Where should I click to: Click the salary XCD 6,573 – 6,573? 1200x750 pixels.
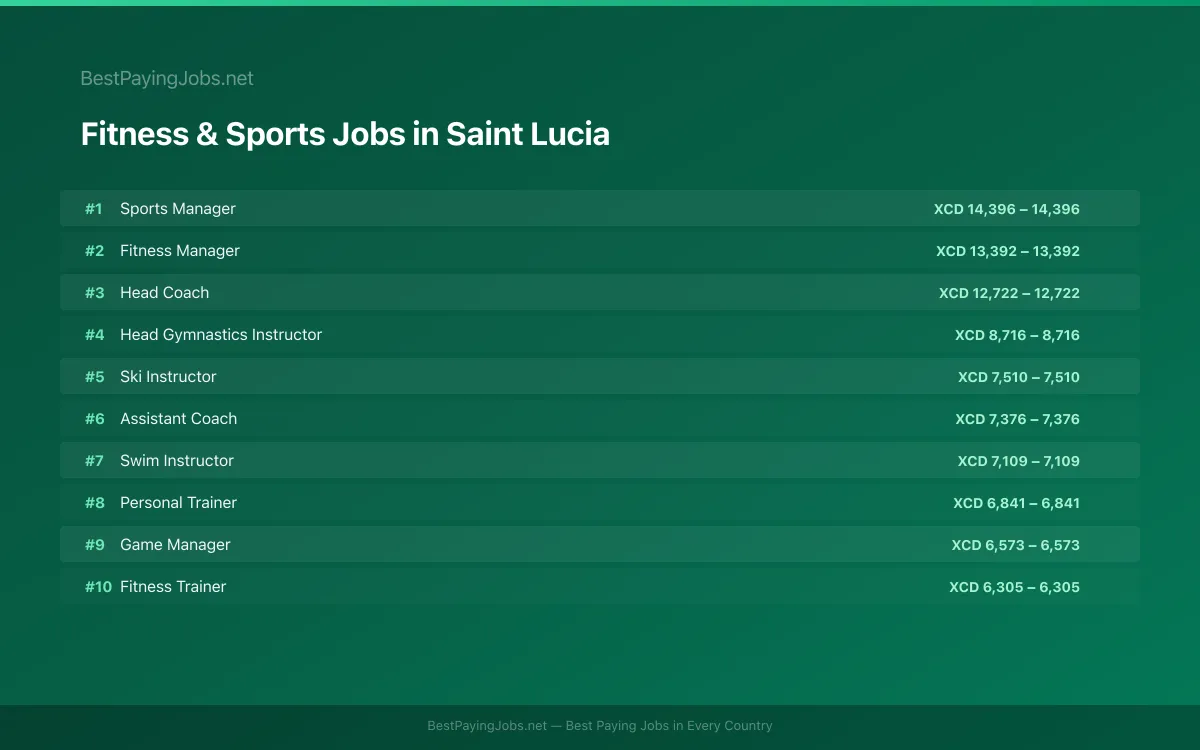[x=1016, y=545]
